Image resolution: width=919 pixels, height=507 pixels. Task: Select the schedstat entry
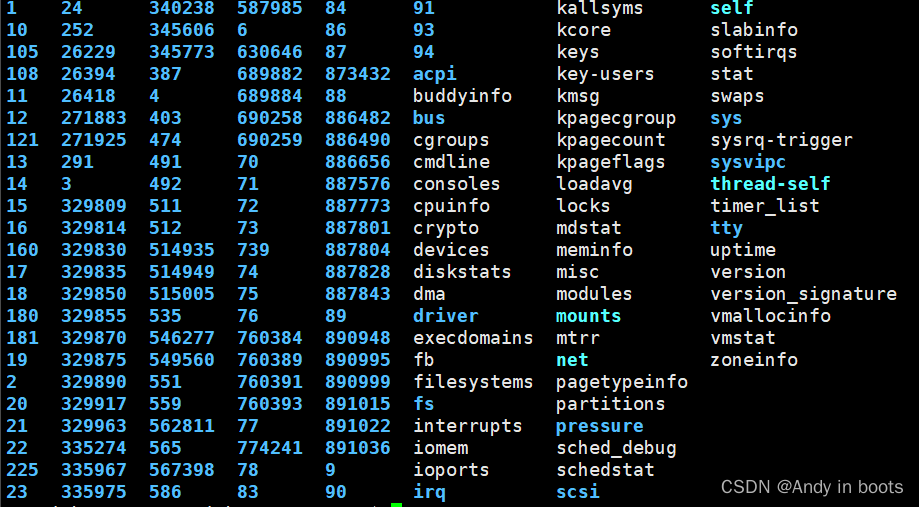click(x=605, y=470)
